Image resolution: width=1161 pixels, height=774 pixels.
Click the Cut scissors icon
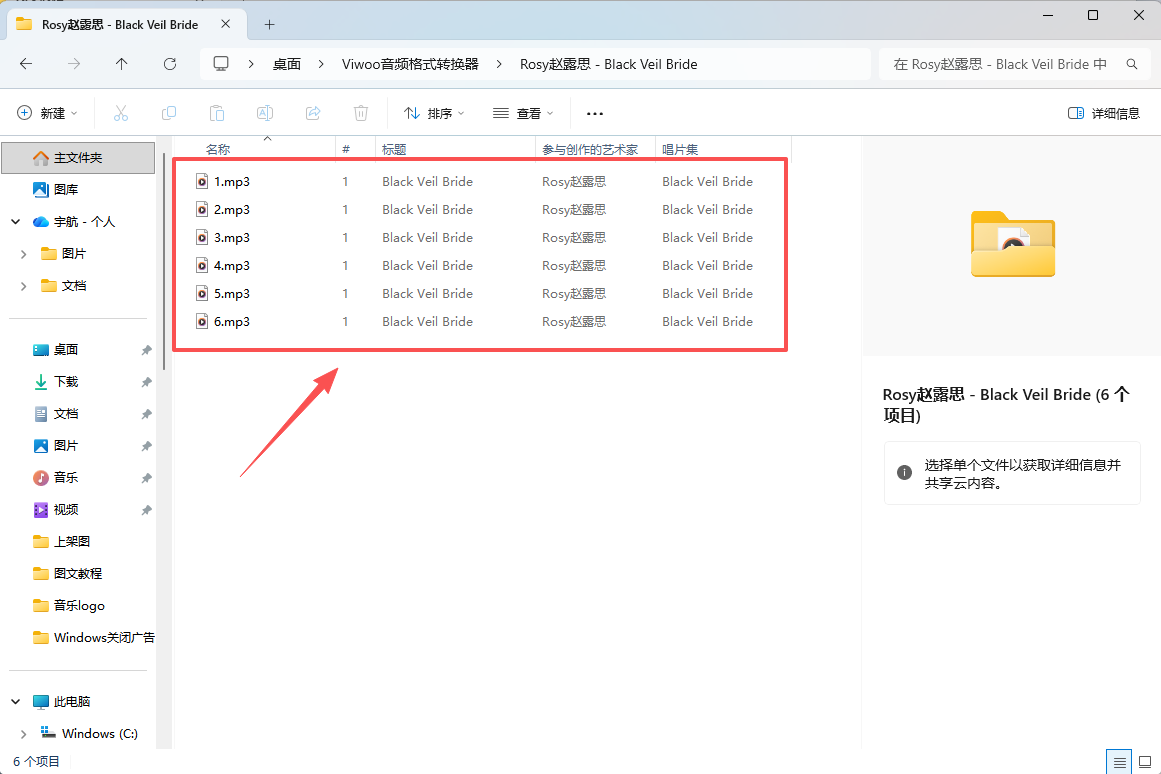(121, 113)
